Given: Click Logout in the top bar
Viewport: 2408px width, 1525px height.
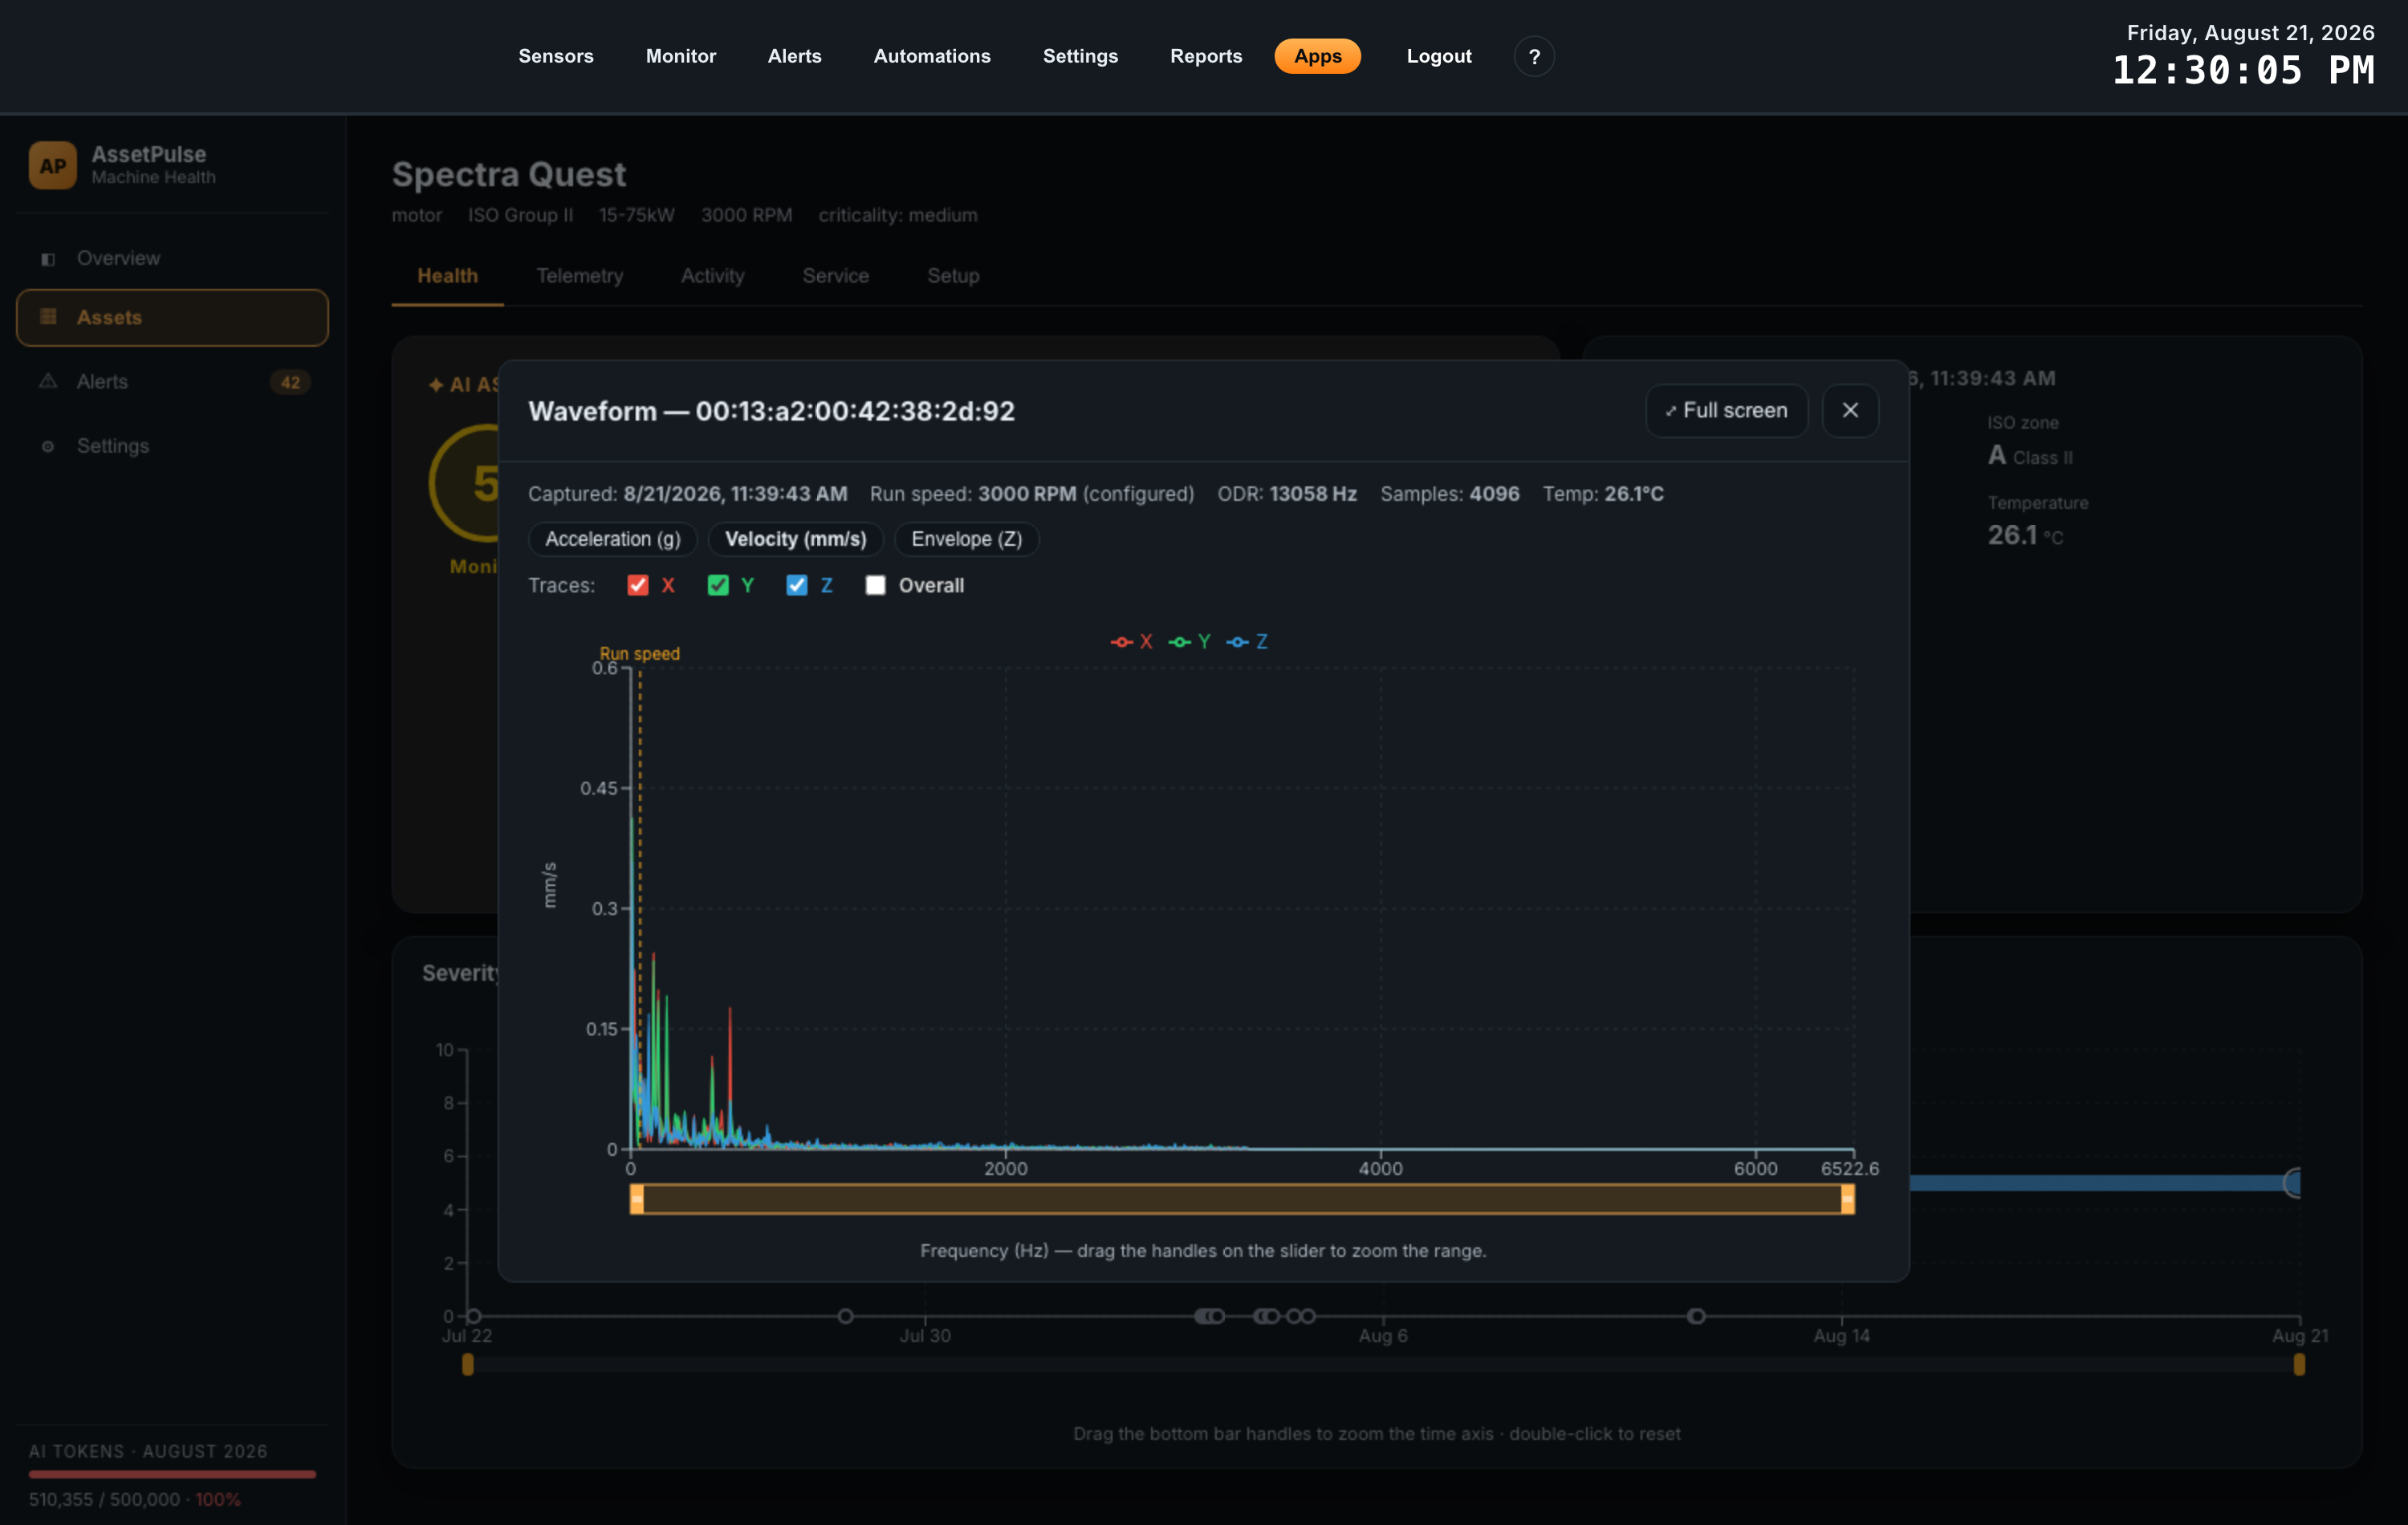Looking at the screenshot, I should click(1439, 56).
